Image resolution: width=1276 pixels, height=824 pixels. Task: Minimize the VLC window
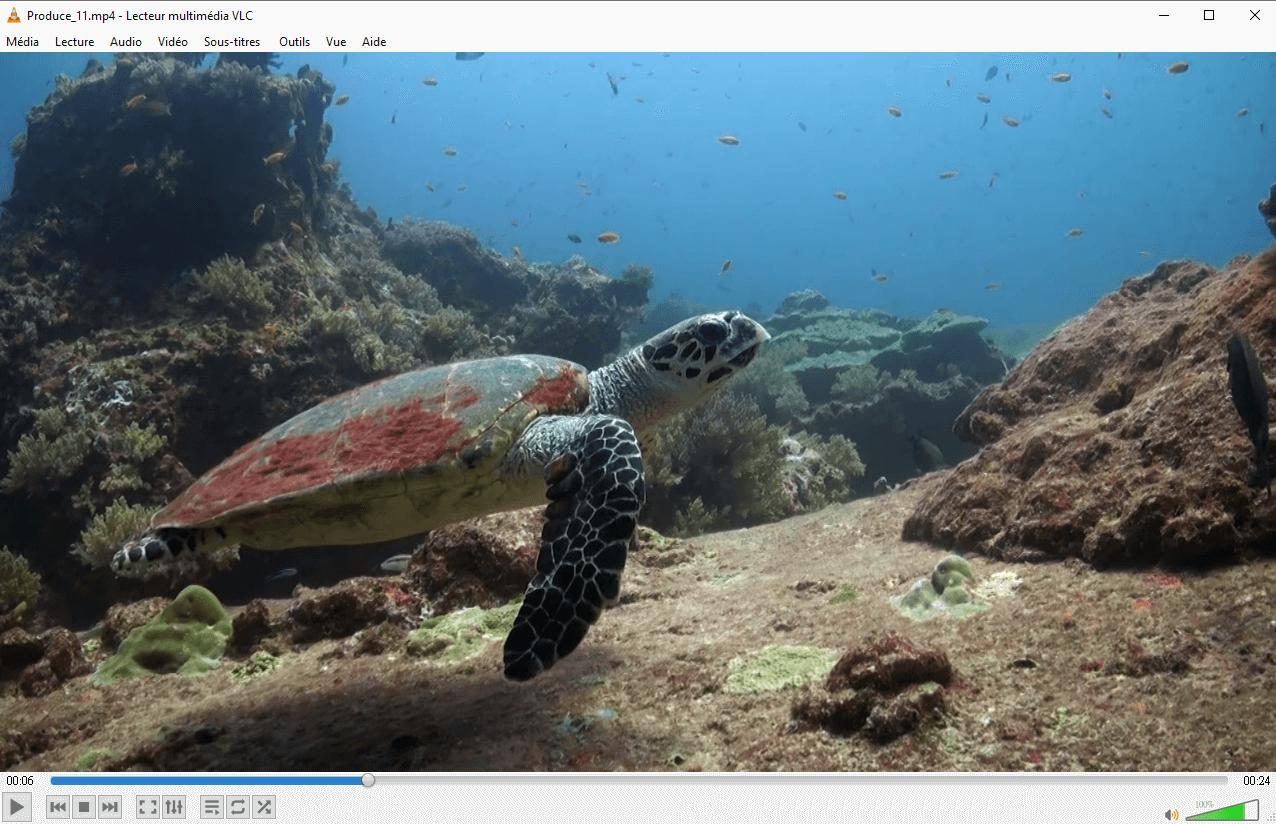pos(1163,15)
